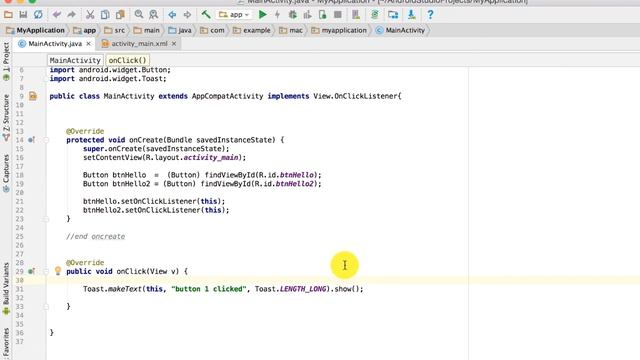Screen dimensions: 640x360
Task: Open the Build Variants tool window
Action: (x=6, y=289)
